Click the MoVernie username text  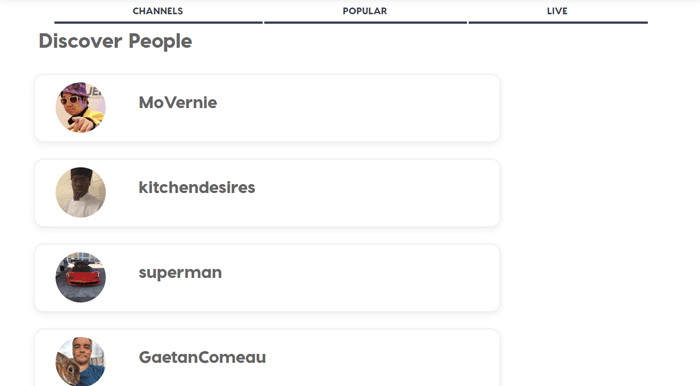click(x=178, y=103)
